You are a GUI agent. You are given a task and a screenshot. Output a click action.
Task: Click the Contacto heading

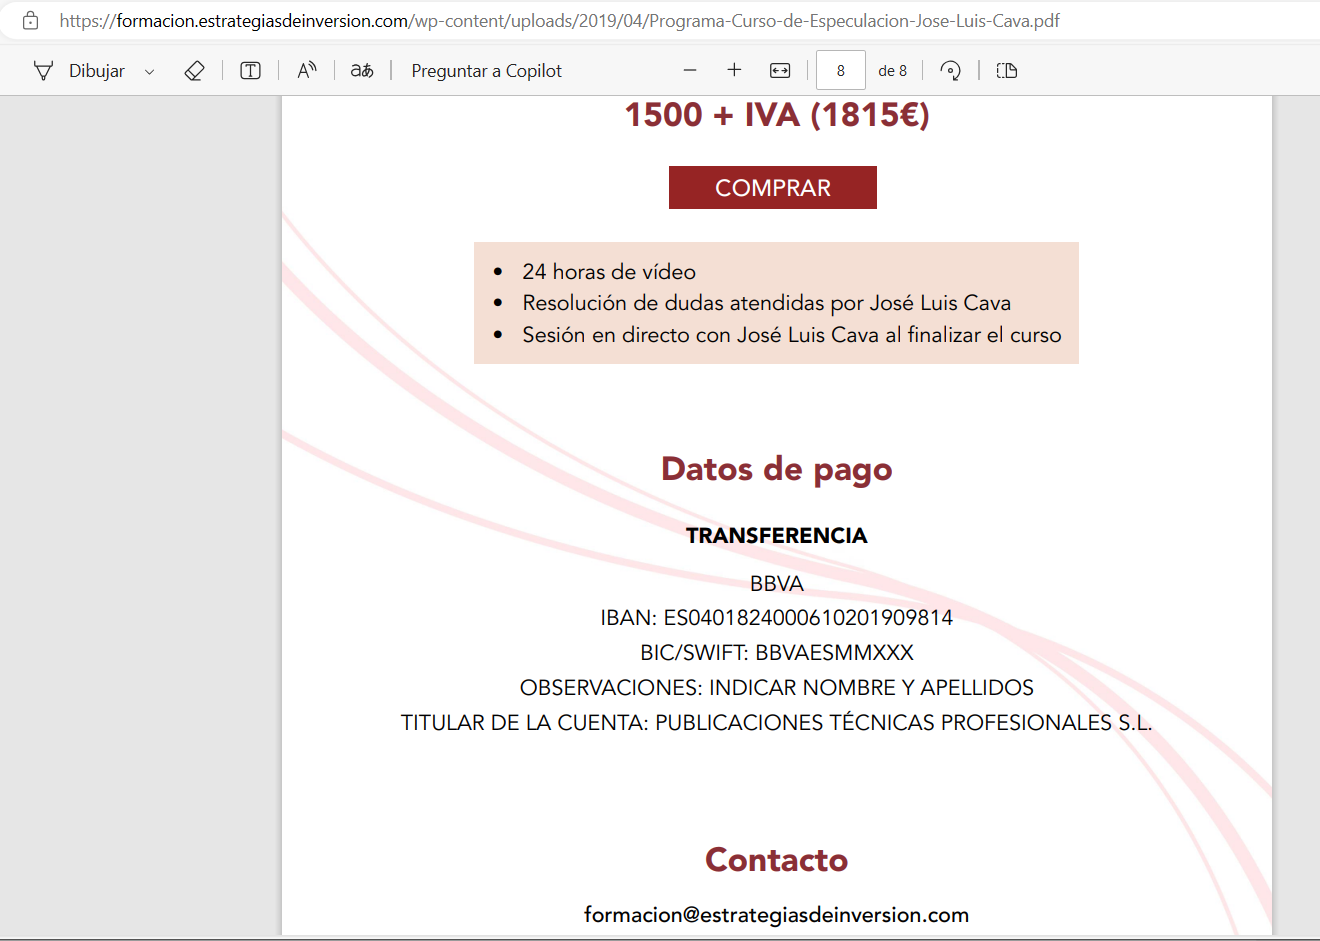[777, 860]
